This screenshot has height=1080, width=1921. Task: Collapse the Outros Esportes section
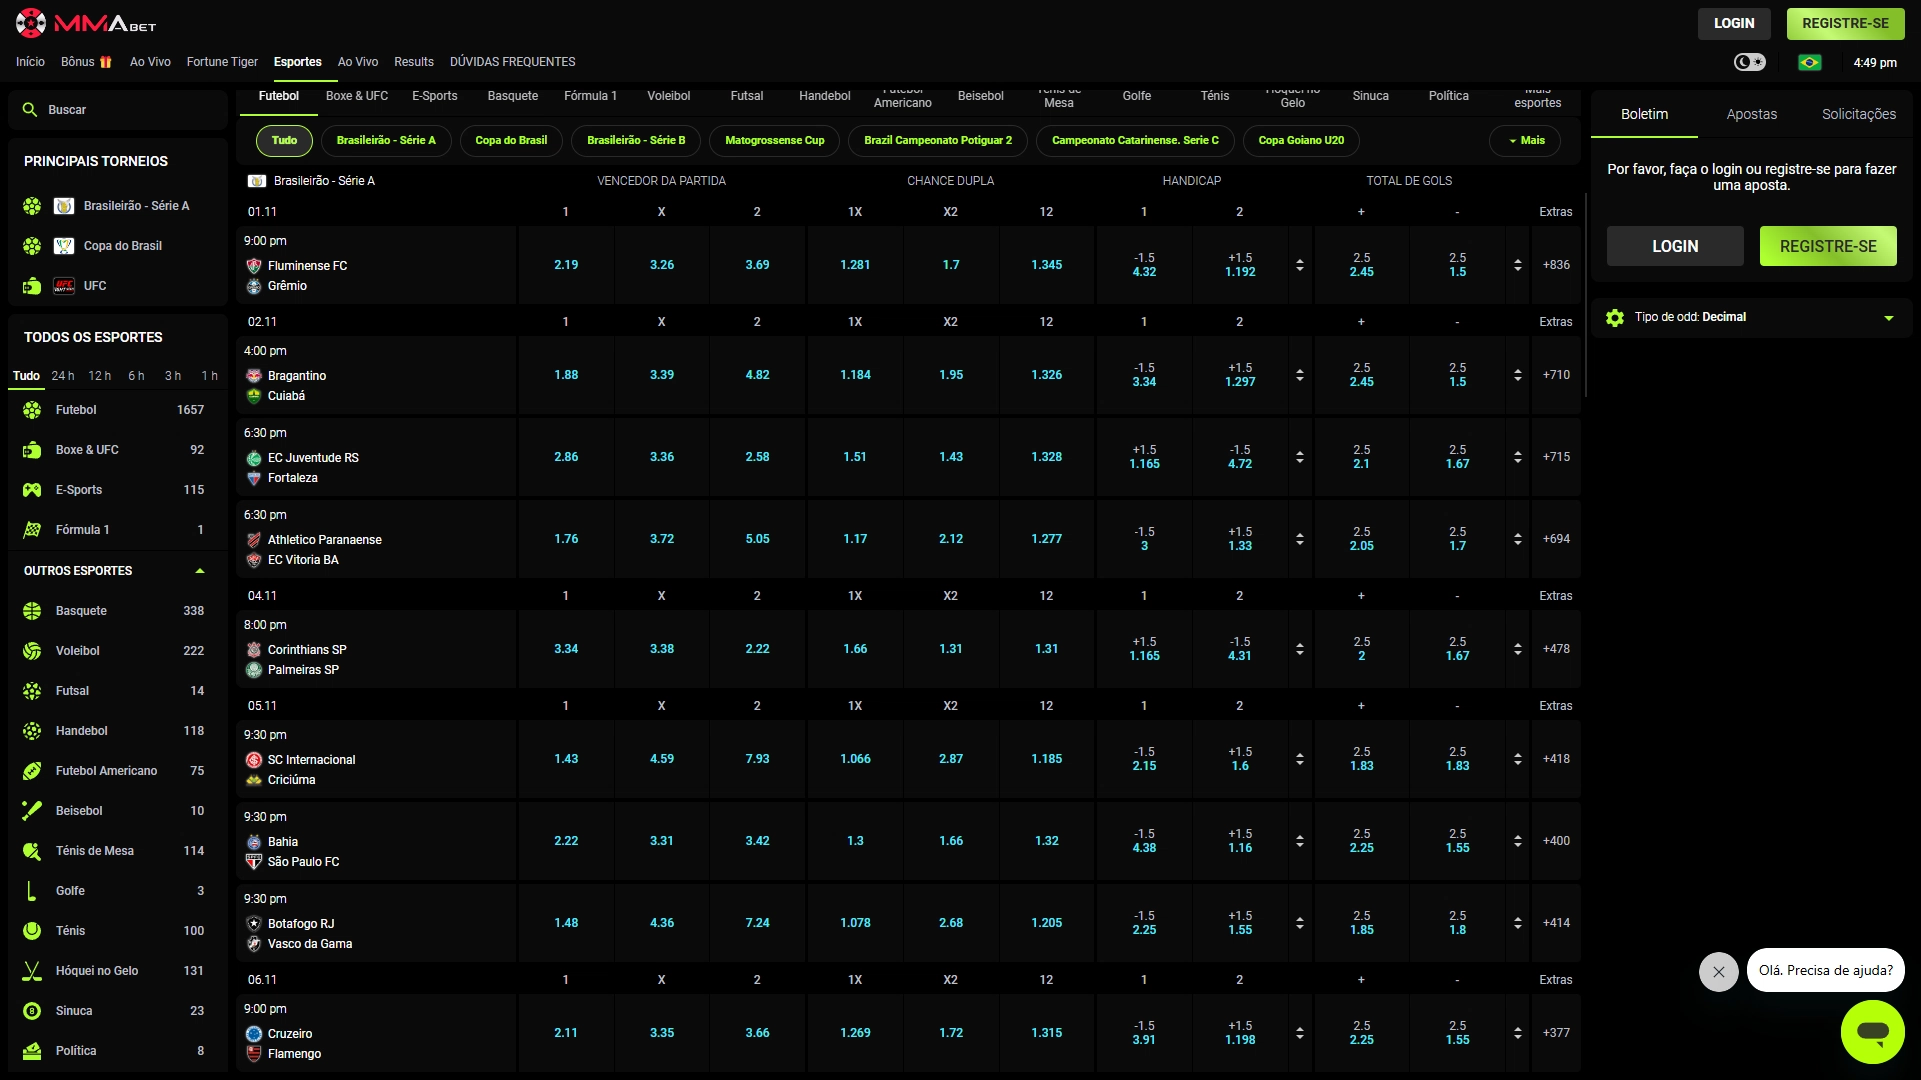point(200,571)
